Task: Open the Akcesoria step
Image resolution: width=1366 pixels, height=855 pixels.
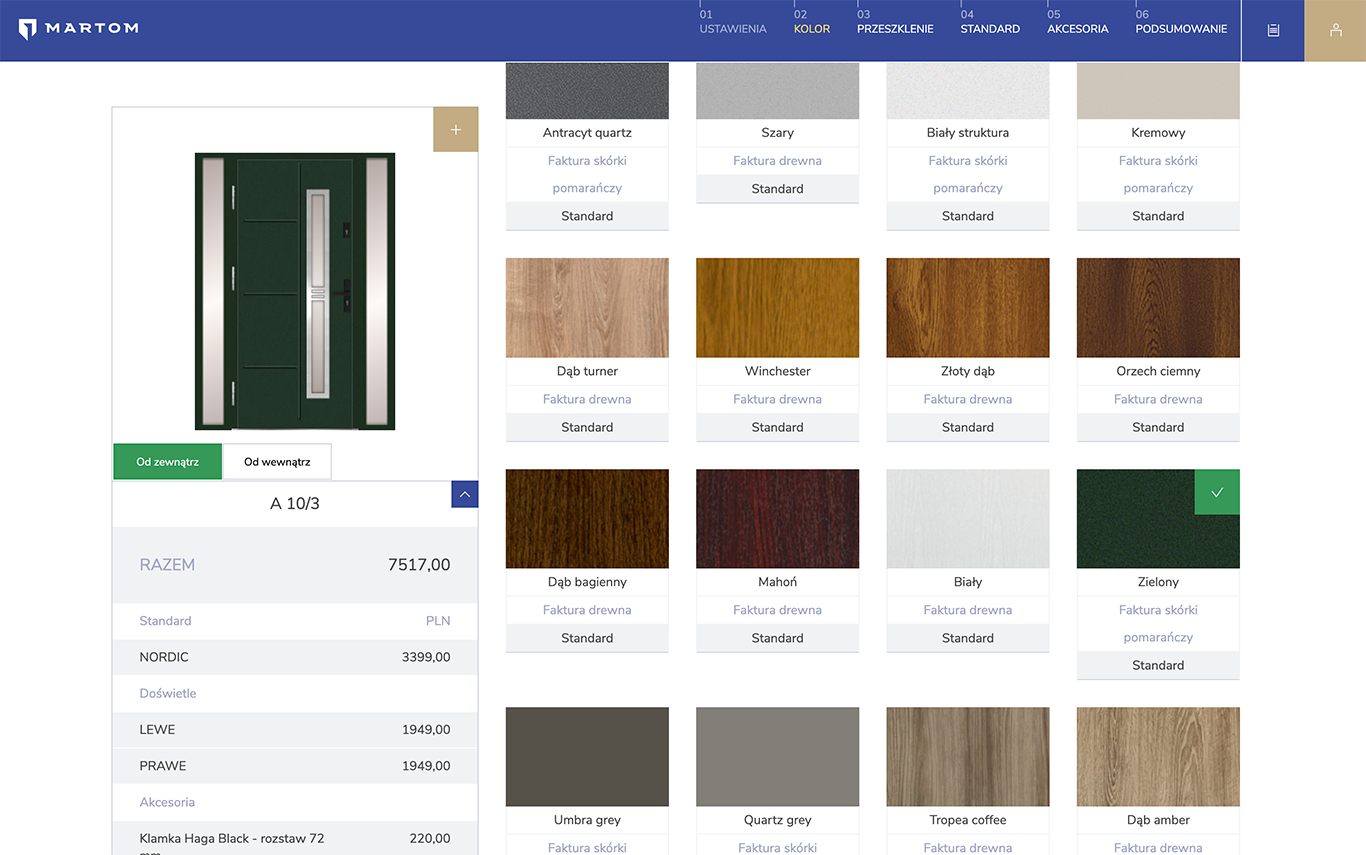Action: (x=1077, y=23)
